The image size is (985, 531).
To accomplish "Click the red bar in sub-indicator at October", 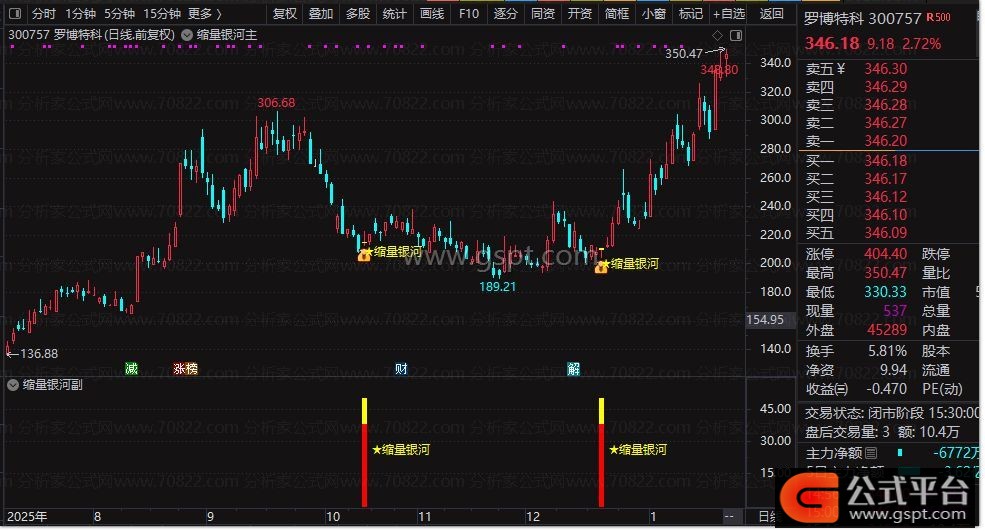I will tap(365, 465).
